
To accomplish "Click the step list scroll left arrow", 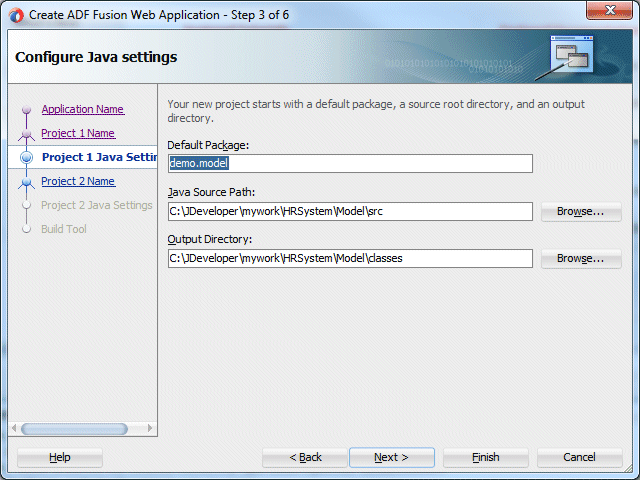I will pyautogui.click(x=14, y=428).
